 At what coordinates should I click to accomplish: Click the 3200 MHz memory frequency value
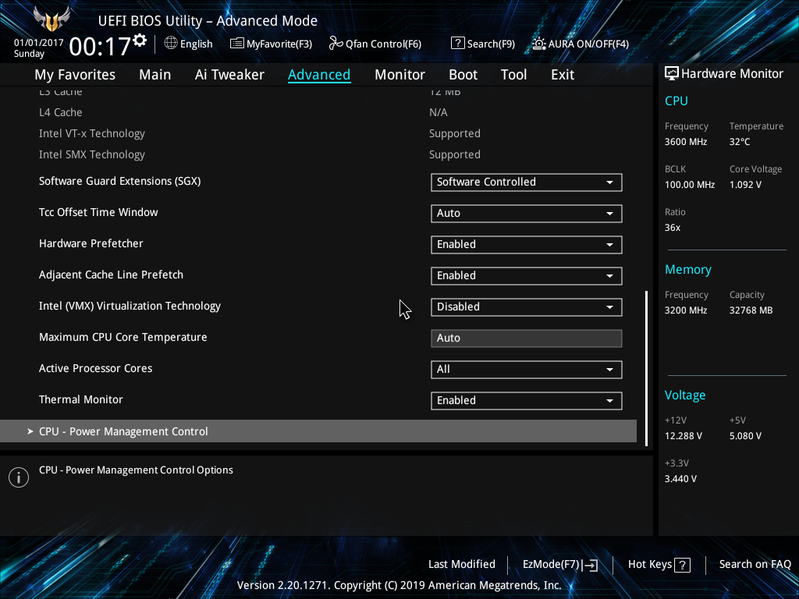pyautogui.click(x=685, y=310)
